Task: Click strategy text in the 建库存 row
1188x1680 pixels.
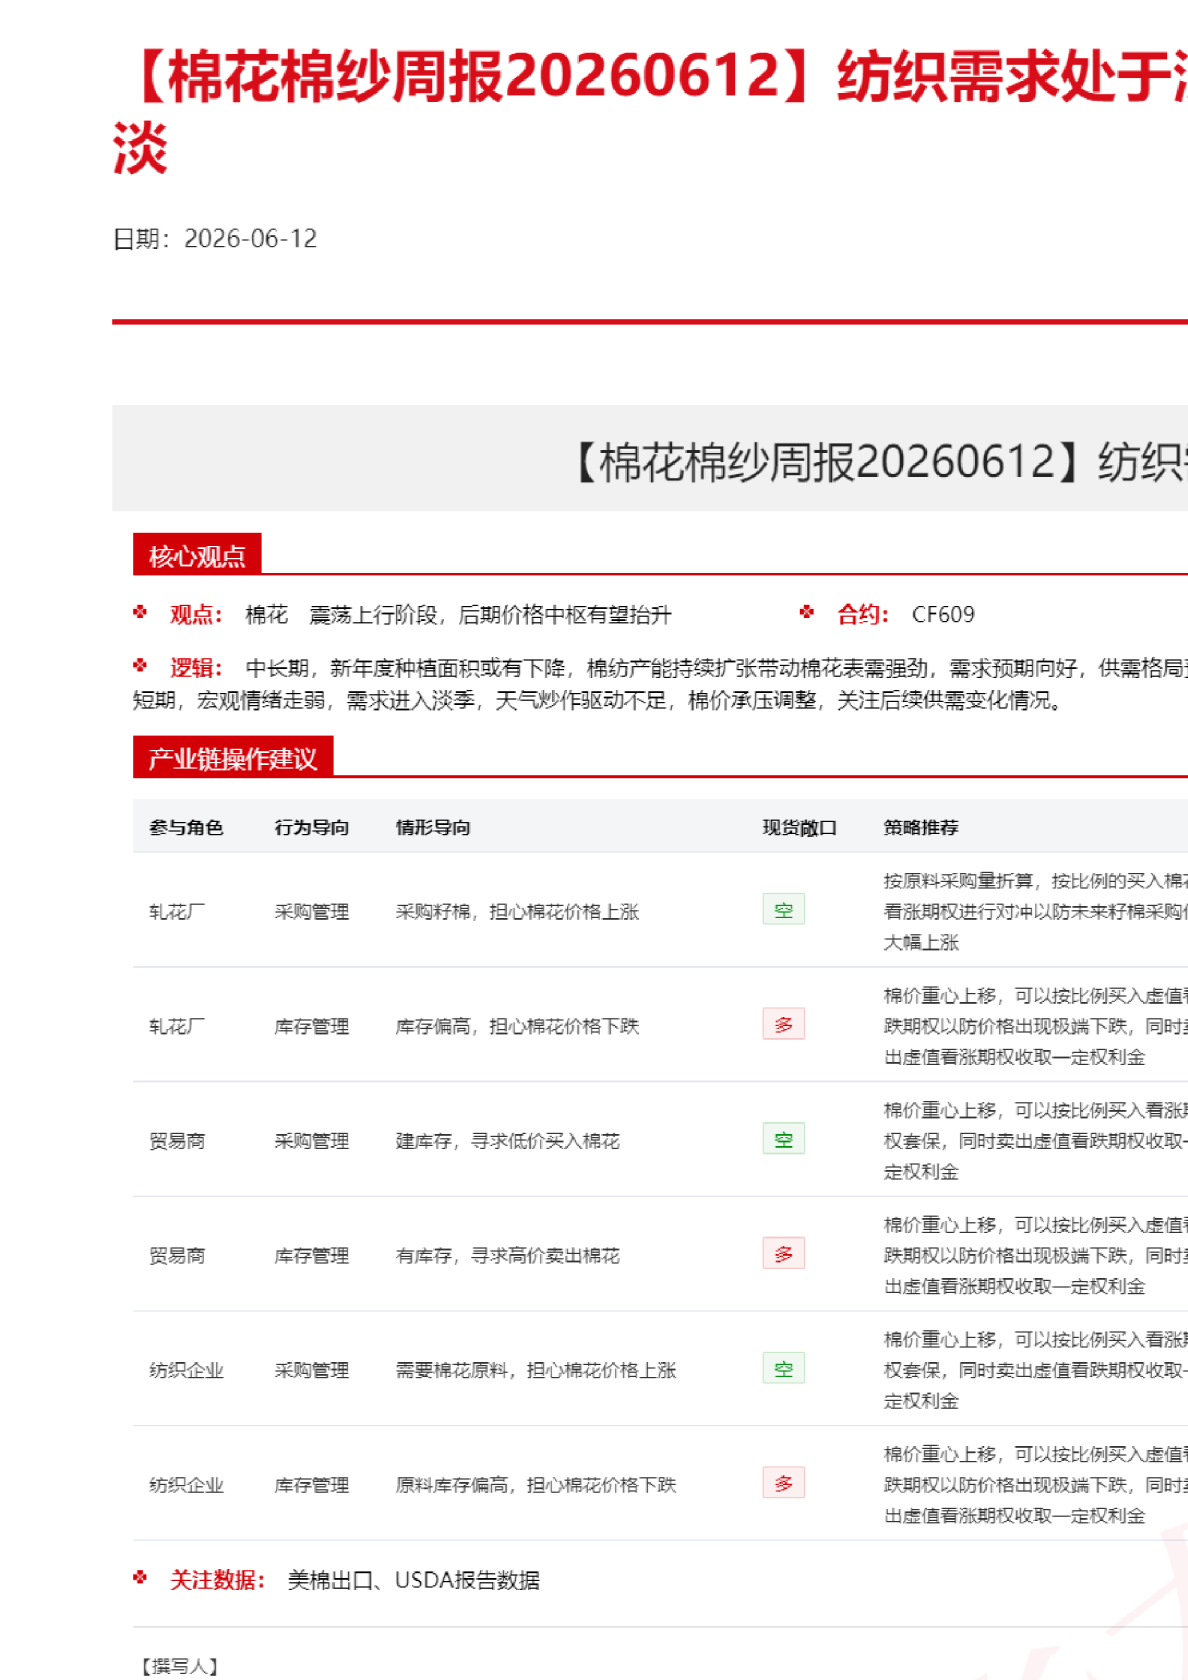Action: (1036, 1141)
